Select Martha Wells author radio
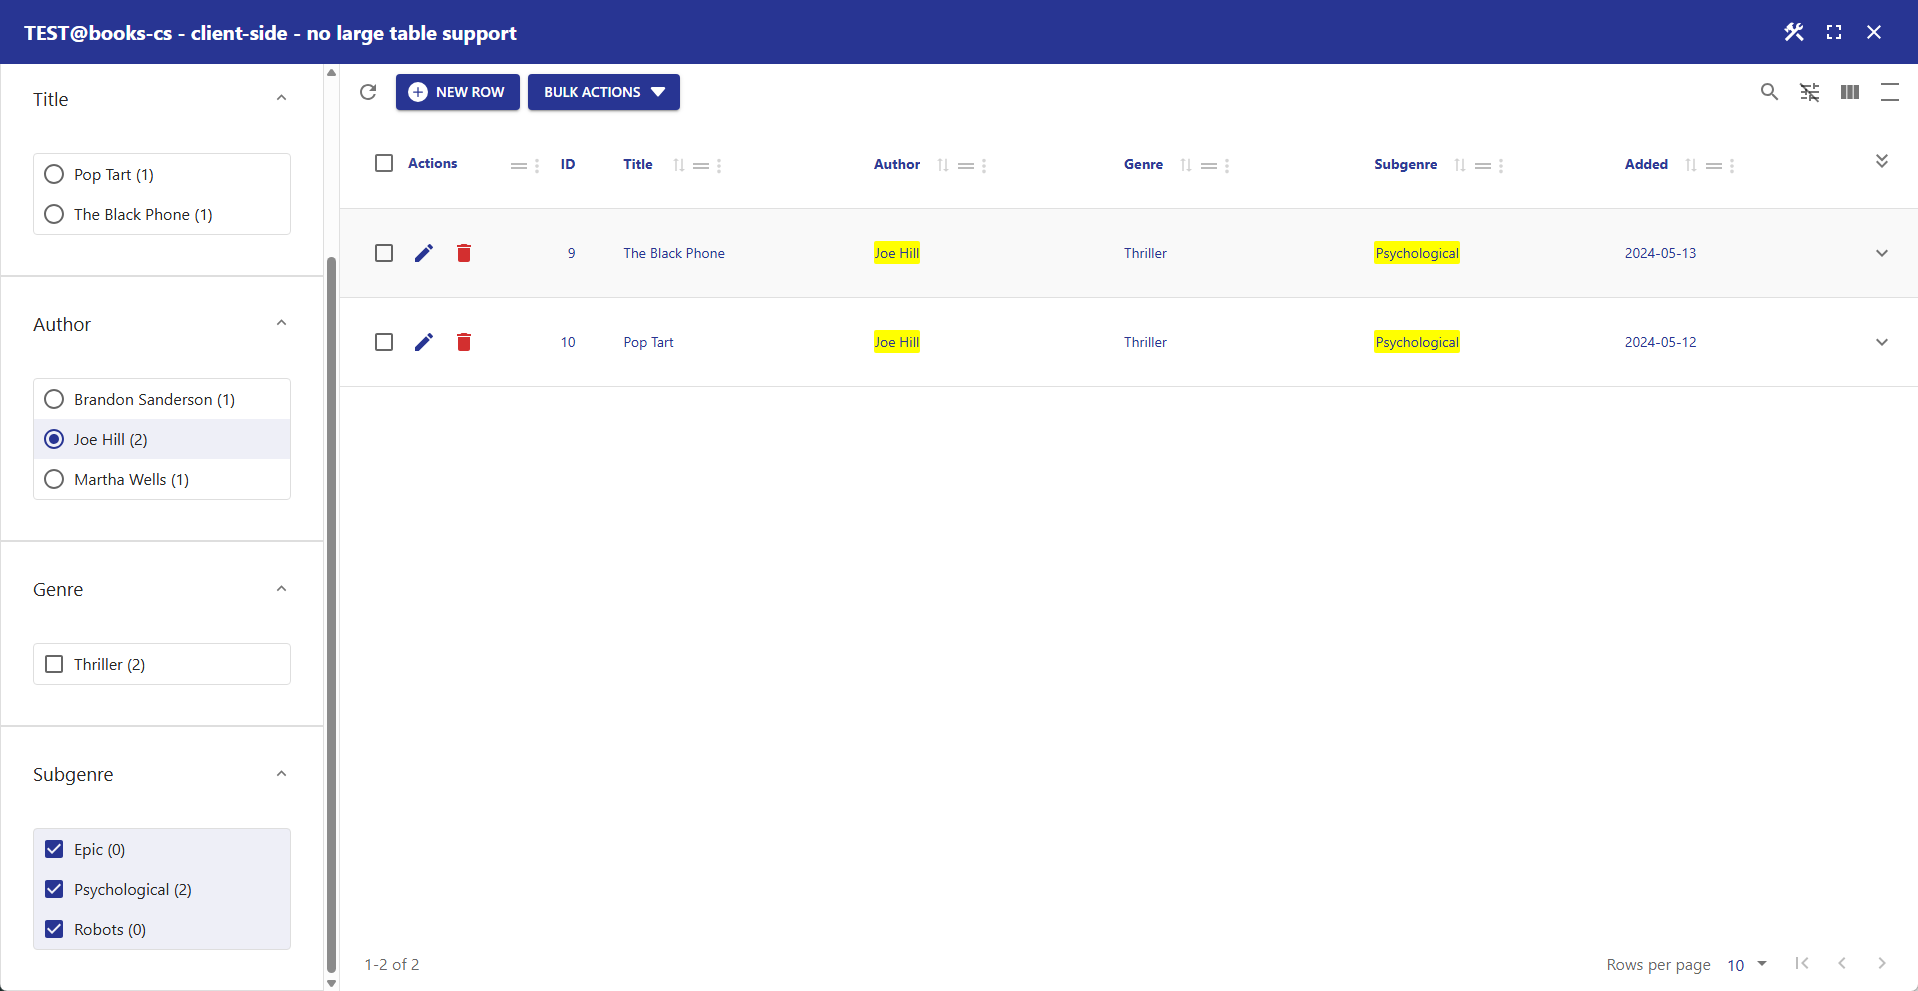Image resolution: width=1918 pixels, height=991 pixels. tap(54, 479)
